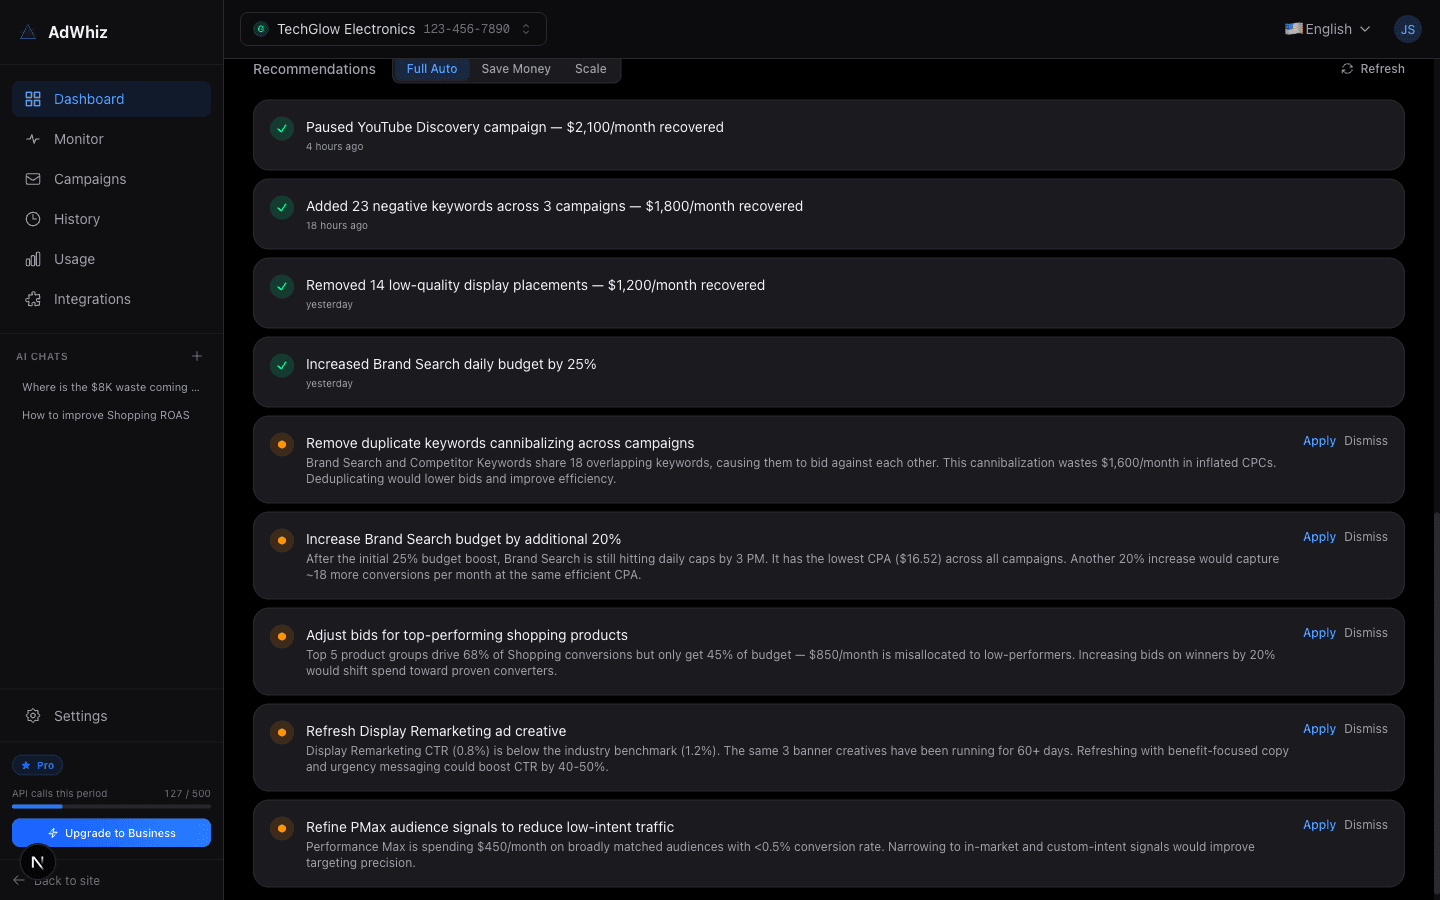
Task: Switch to the Save Money tab
Action: coord(516,69)
